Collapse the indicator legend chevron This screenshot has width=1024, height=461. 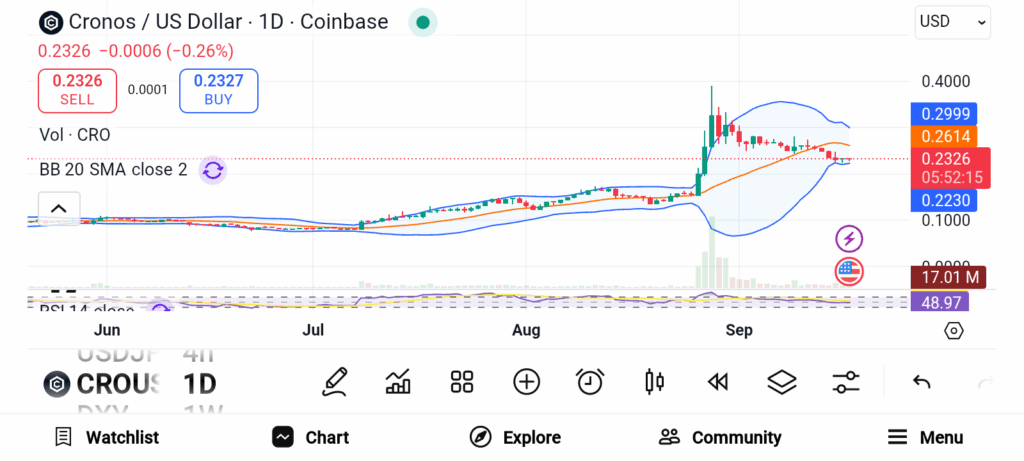click(x=58, y=208)
